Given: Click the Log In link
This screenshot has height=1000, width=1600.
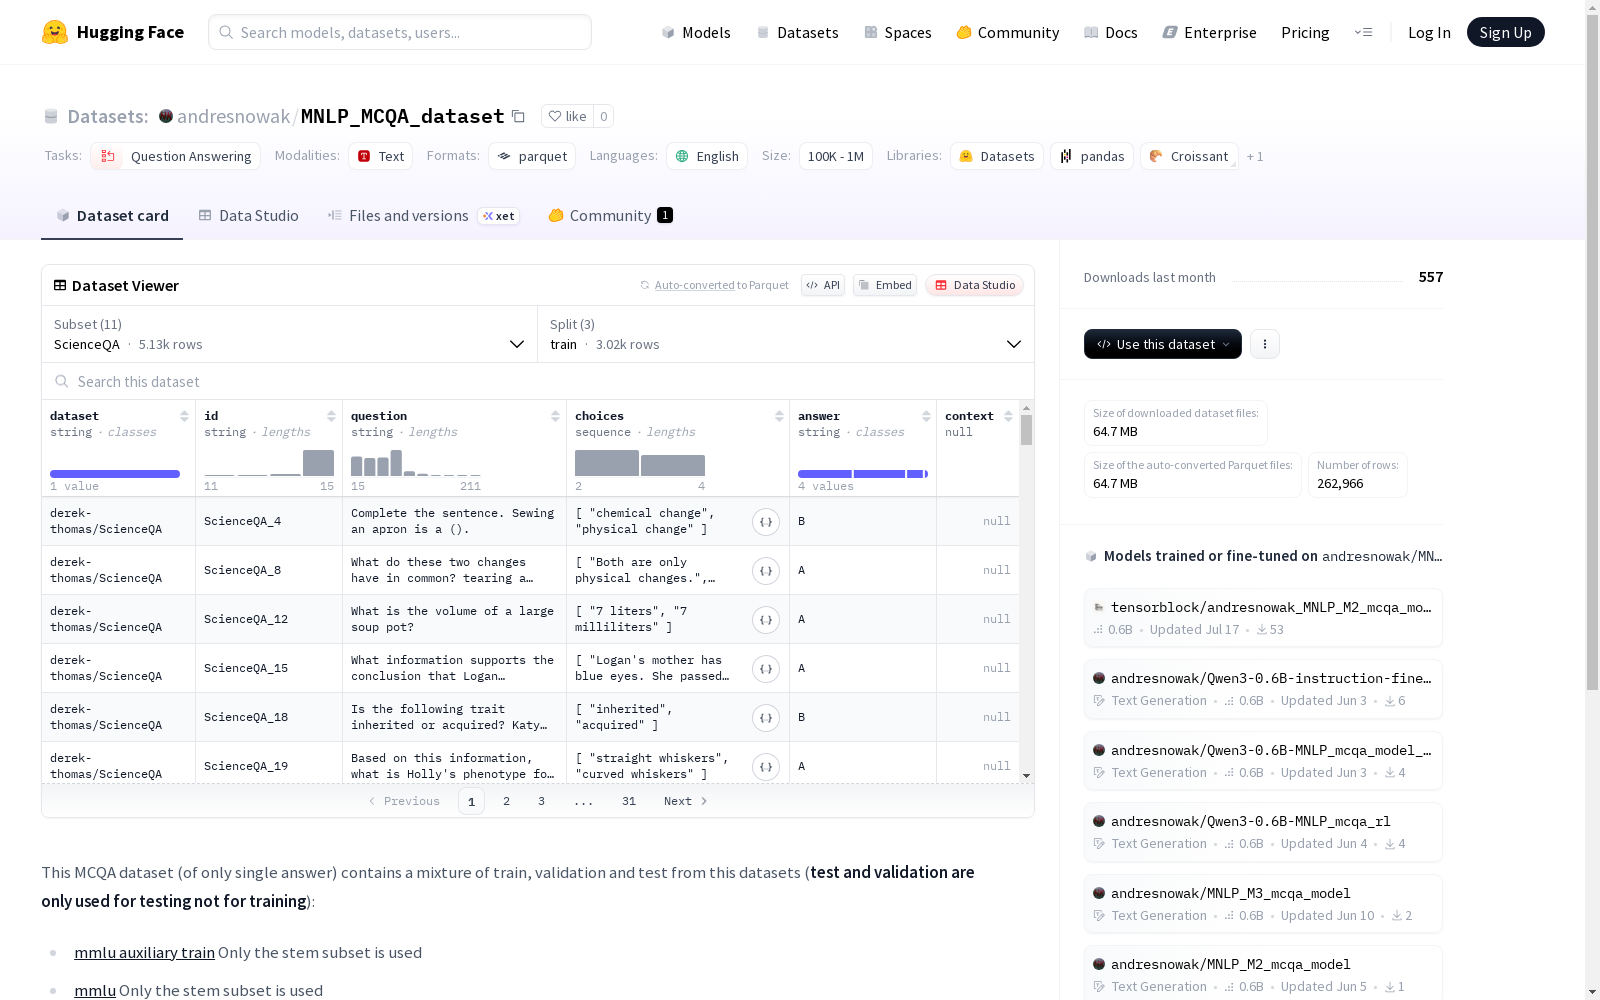Looking at the screenshot, I should point(1429,32).
